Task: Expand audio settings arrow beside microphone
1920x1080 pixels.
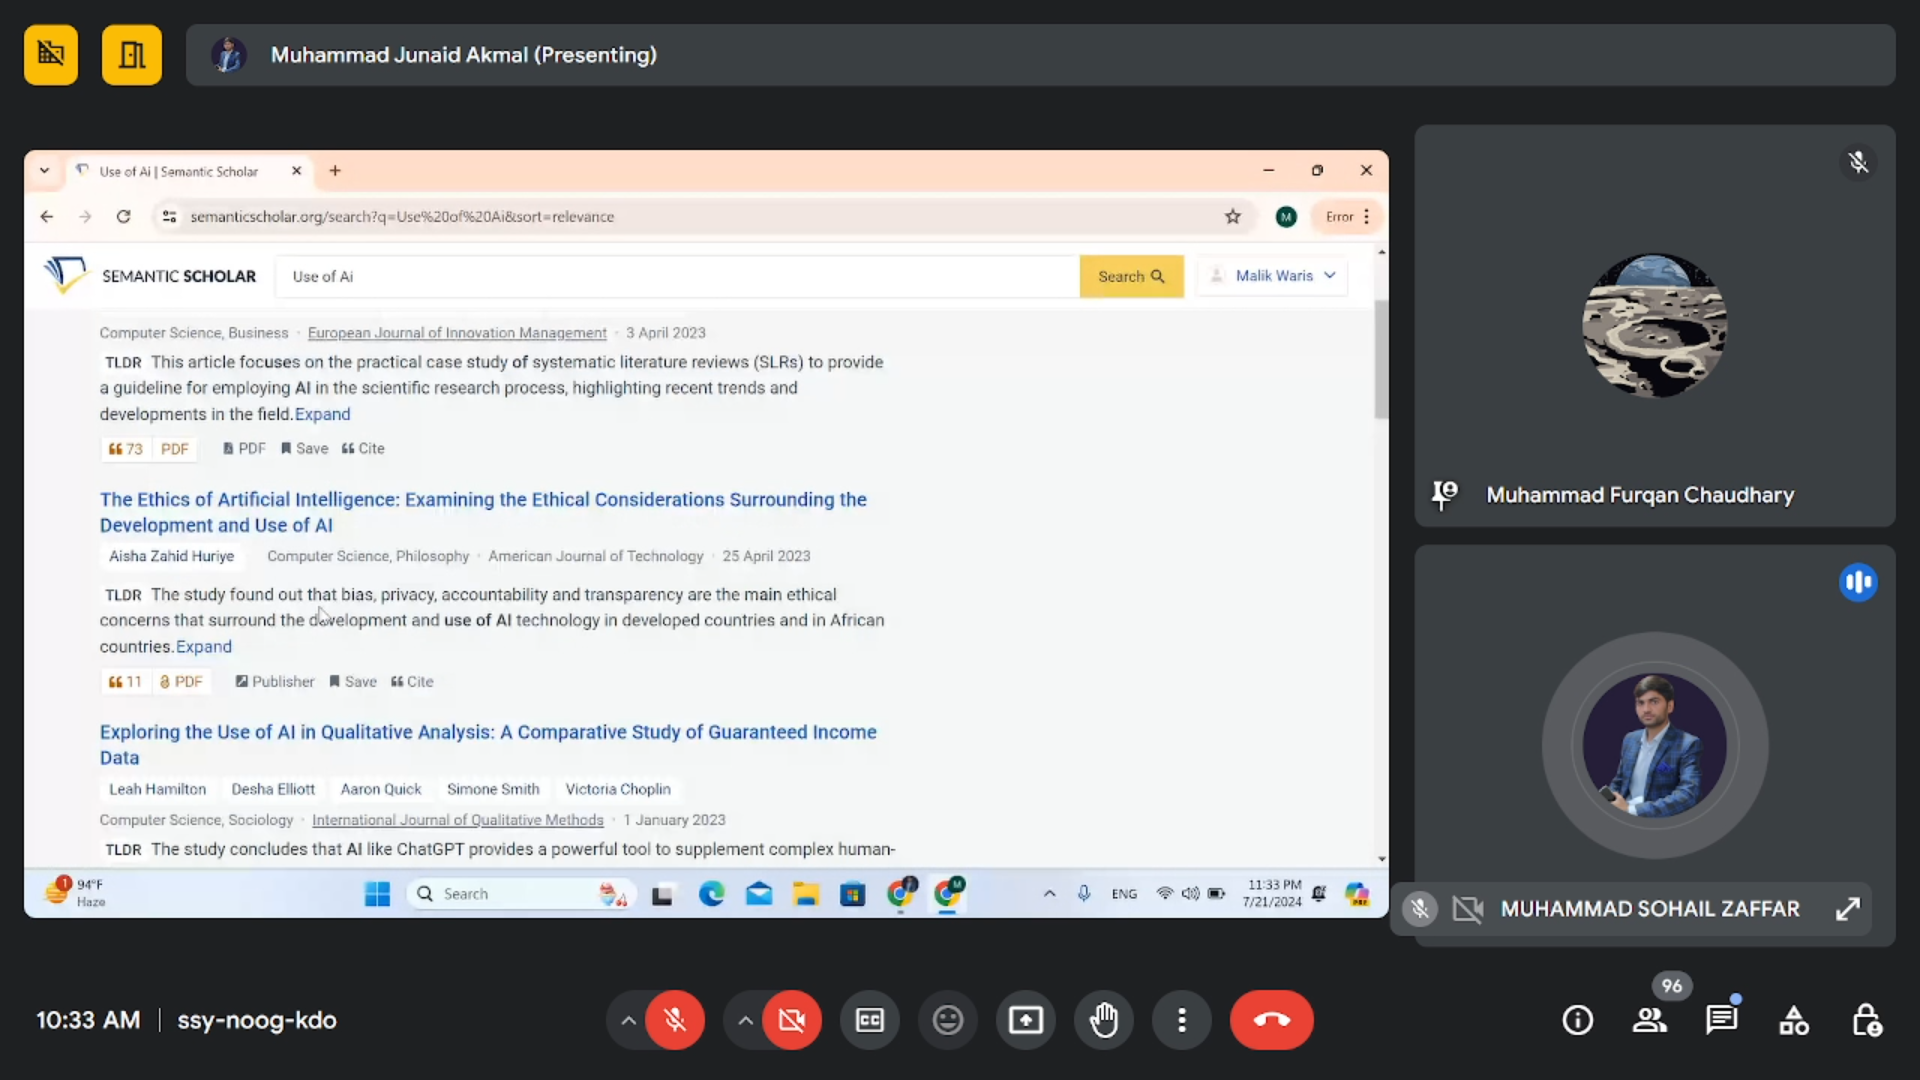Action: click(x=628, y=1021)
